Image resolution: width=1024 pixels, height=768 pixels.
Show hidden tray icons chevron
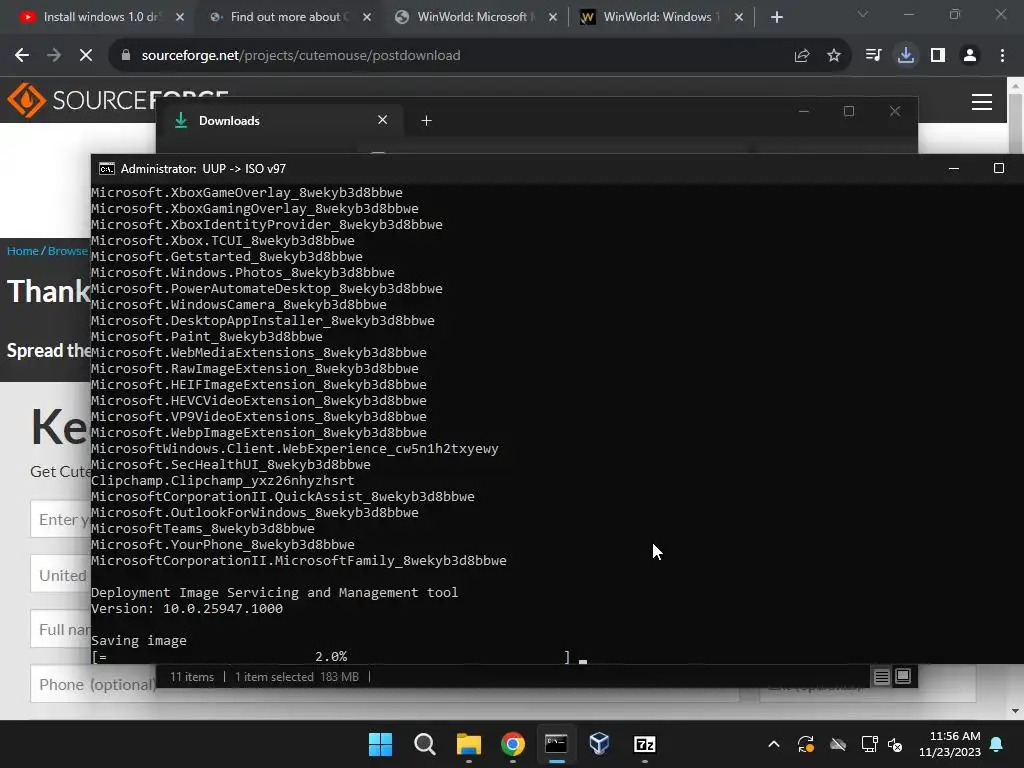tap(774, 744)
